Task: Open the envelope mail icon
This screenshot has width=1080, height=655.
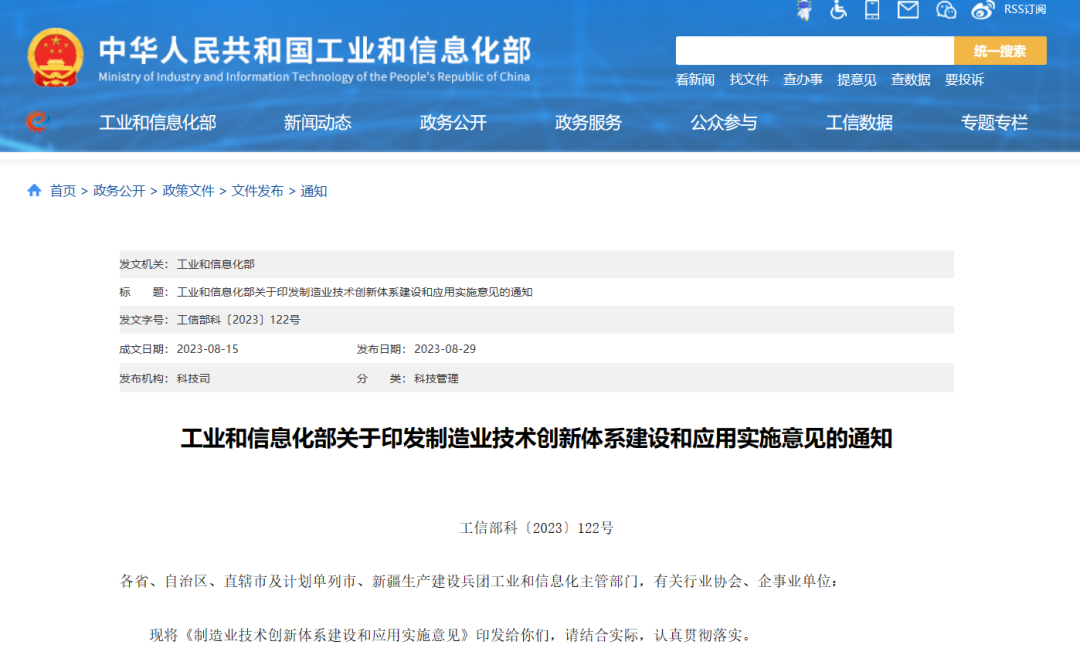Action: pyautogui.click(x=907, y=10)
